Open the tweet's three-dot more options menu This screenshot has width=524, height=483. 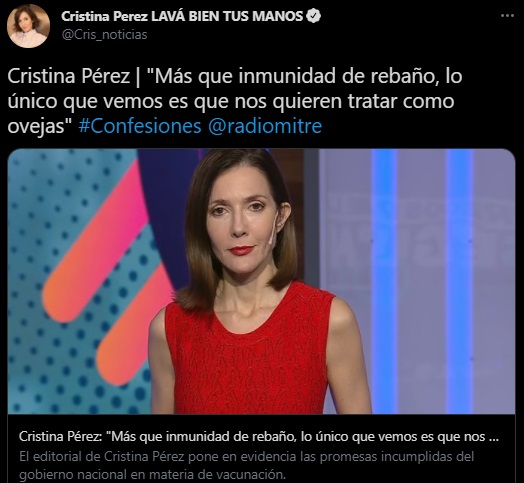[507, 16]
